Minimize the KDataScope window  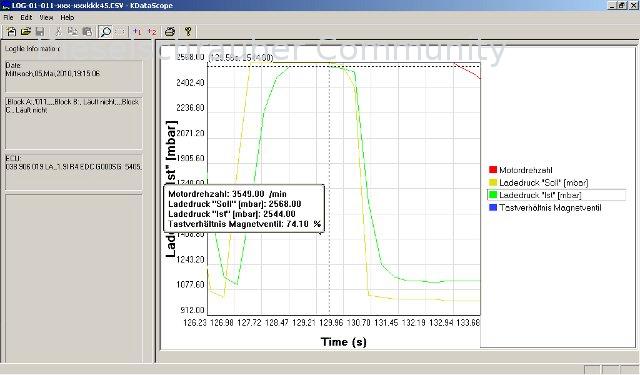click(x=612, y=5)
